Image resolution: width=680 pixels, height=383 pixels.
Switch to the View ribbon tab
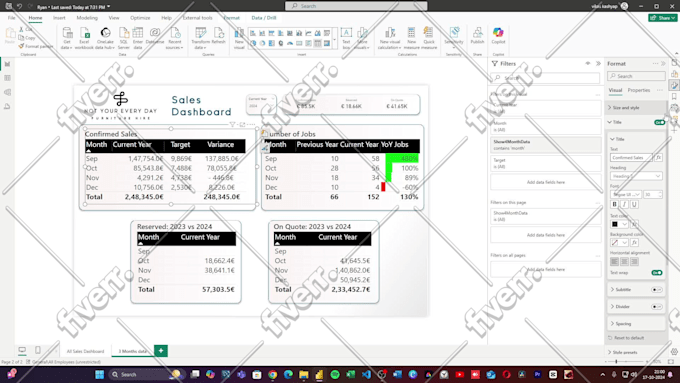pos(114,18)
